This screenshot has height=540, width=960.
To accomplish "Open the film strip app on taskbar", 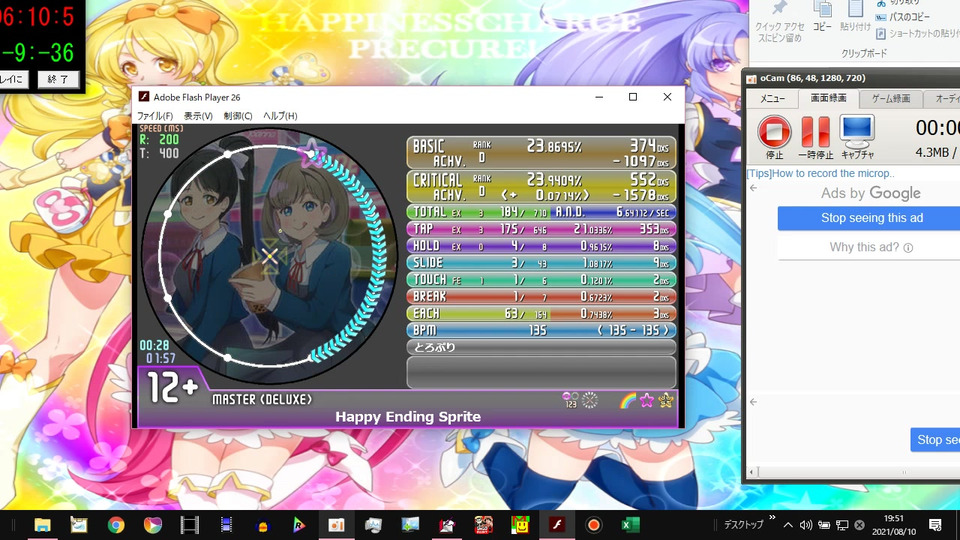I will (190, 525).
